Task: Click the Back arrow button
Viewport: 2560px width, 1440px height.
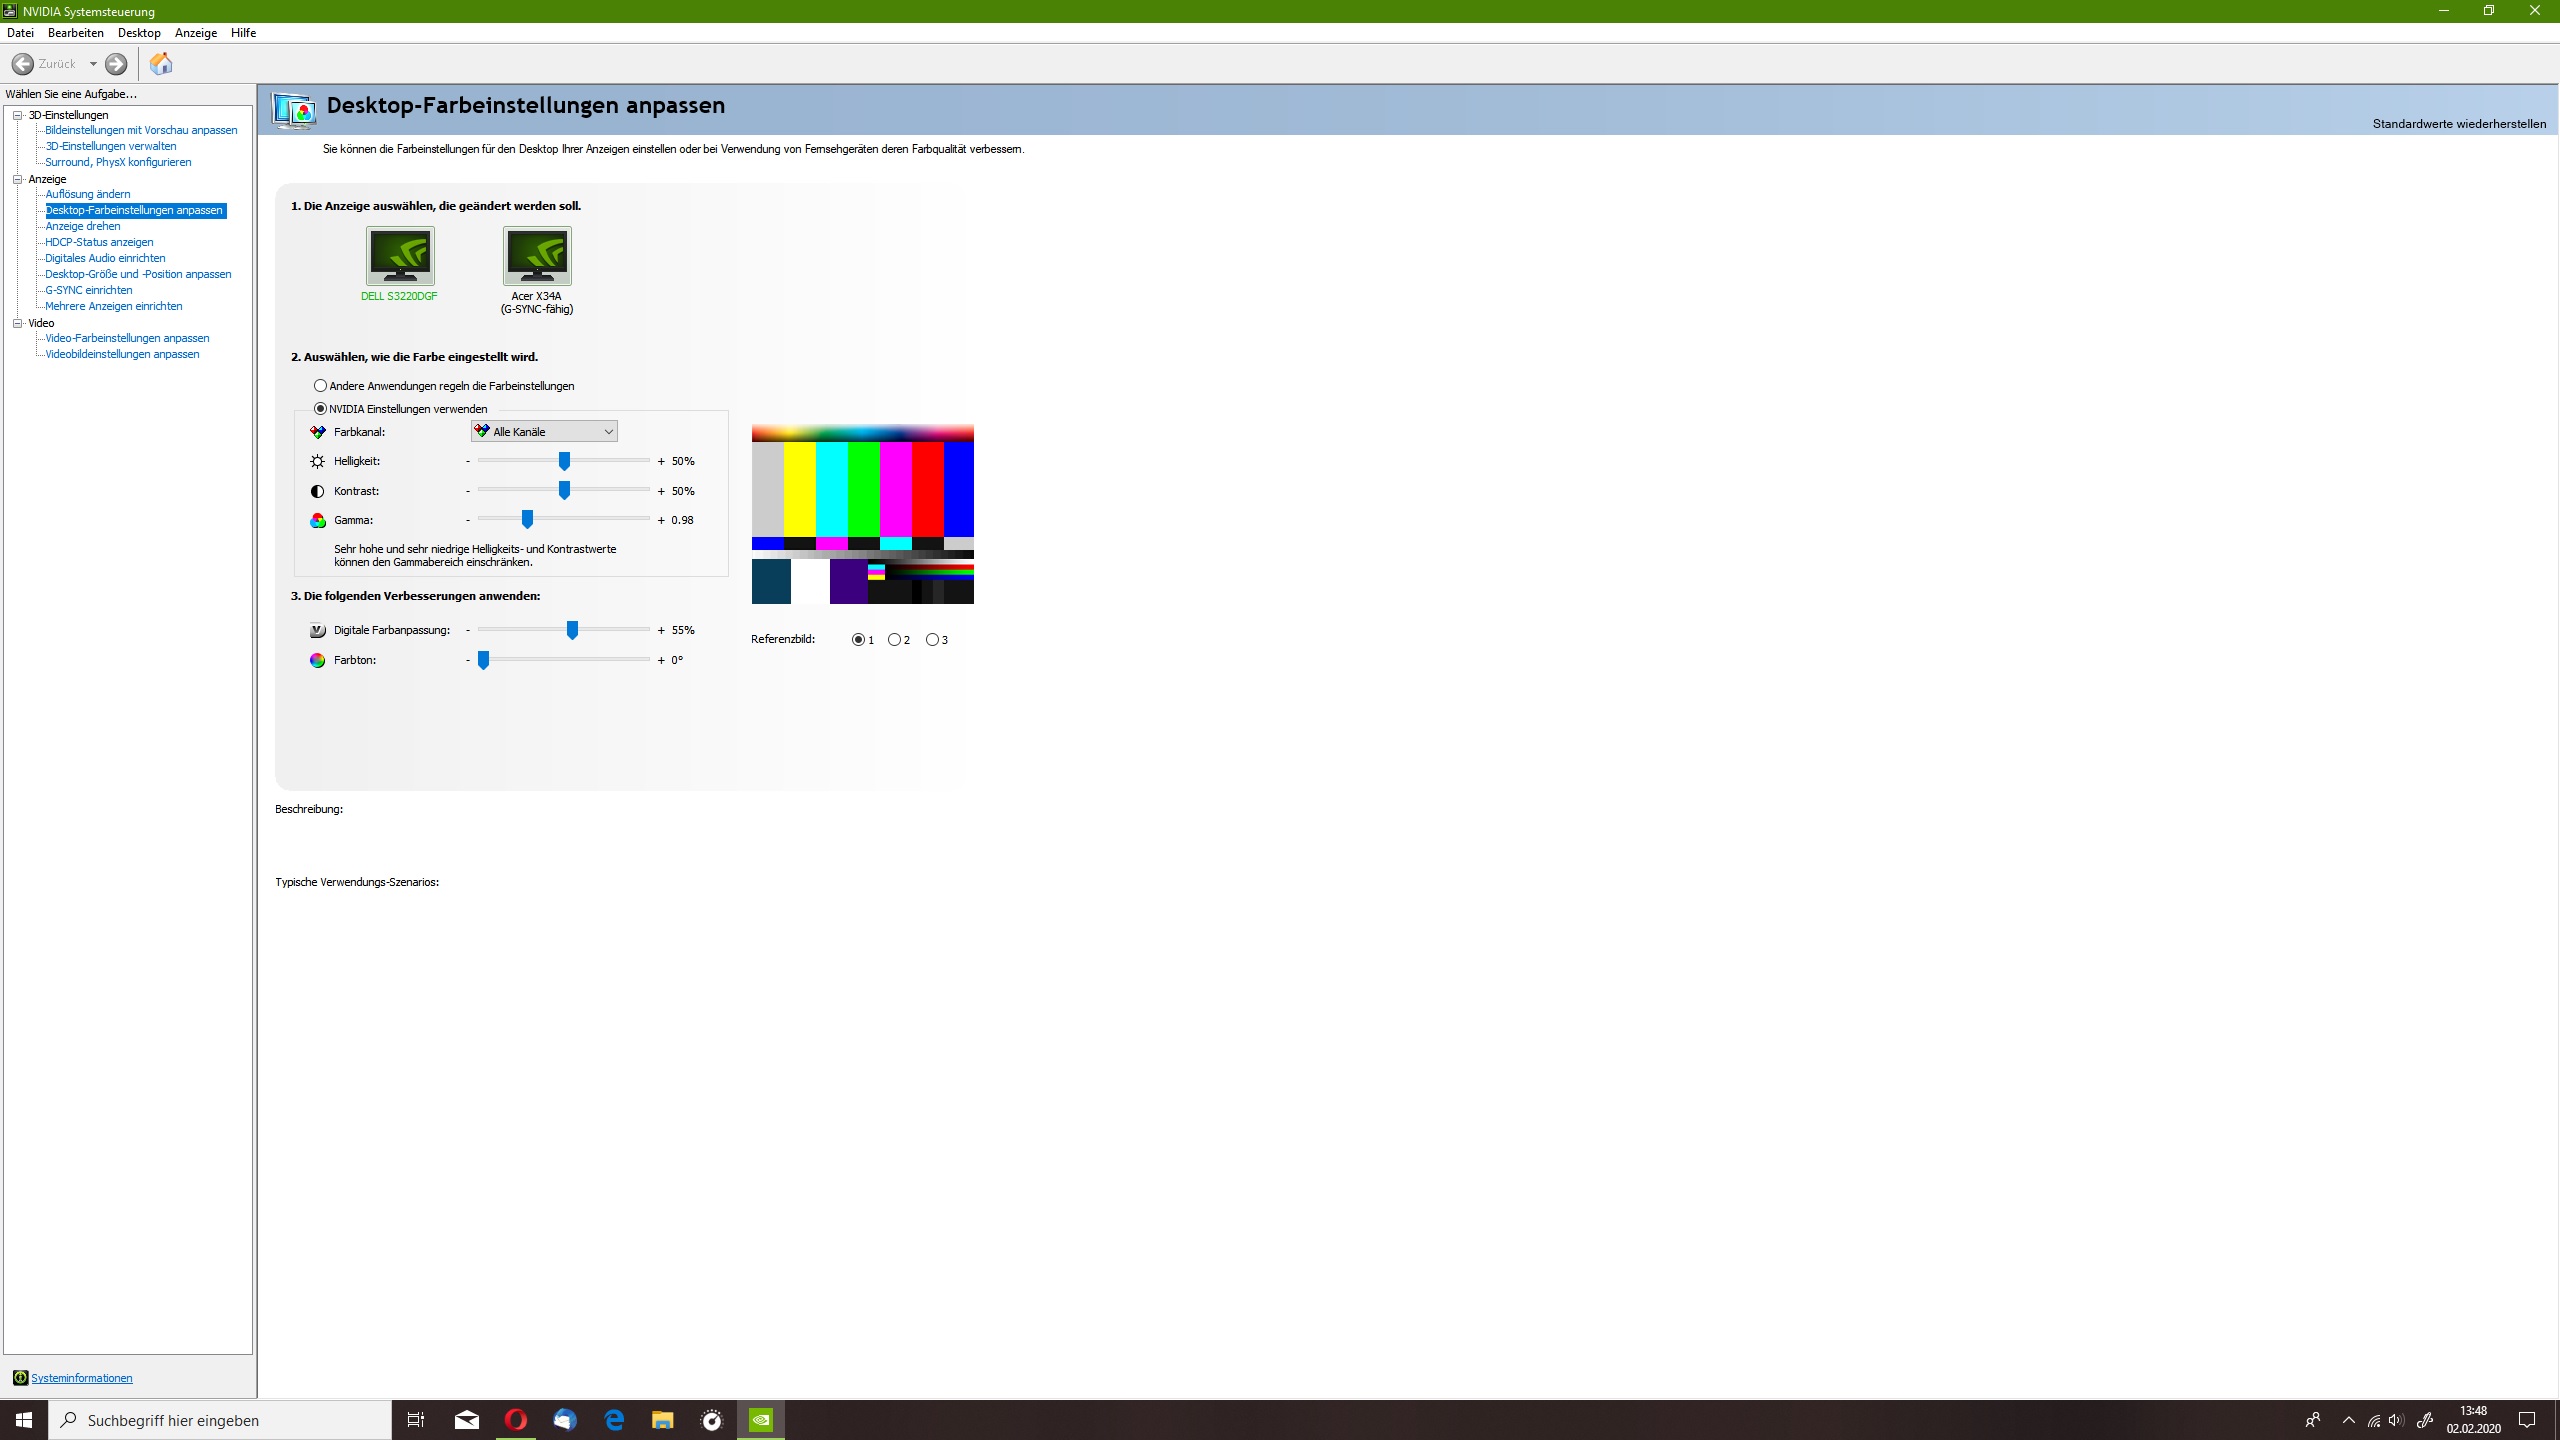Action: pos(23,64)
